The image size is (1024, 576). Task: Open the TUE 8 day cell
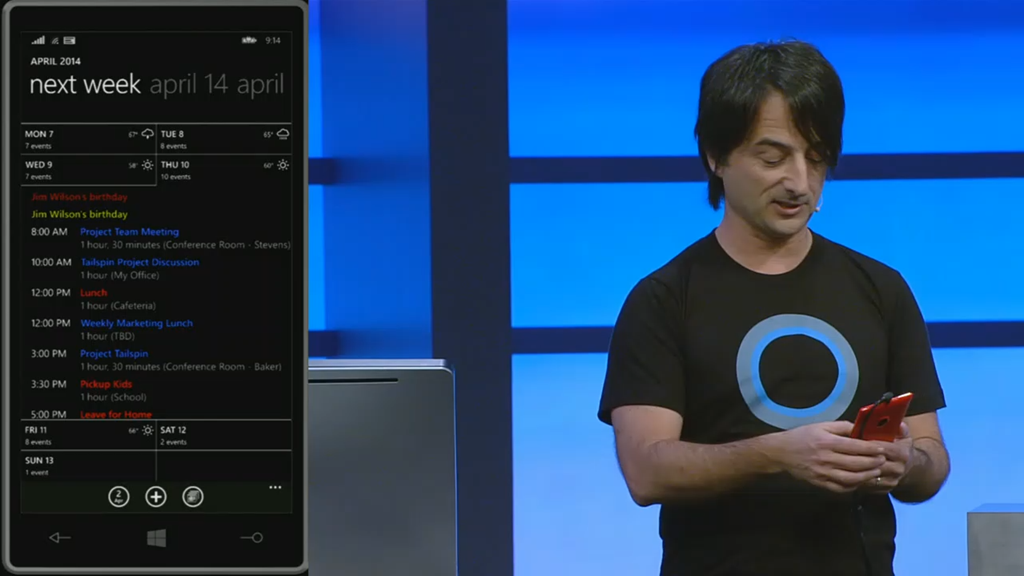[x=224, y=139]
